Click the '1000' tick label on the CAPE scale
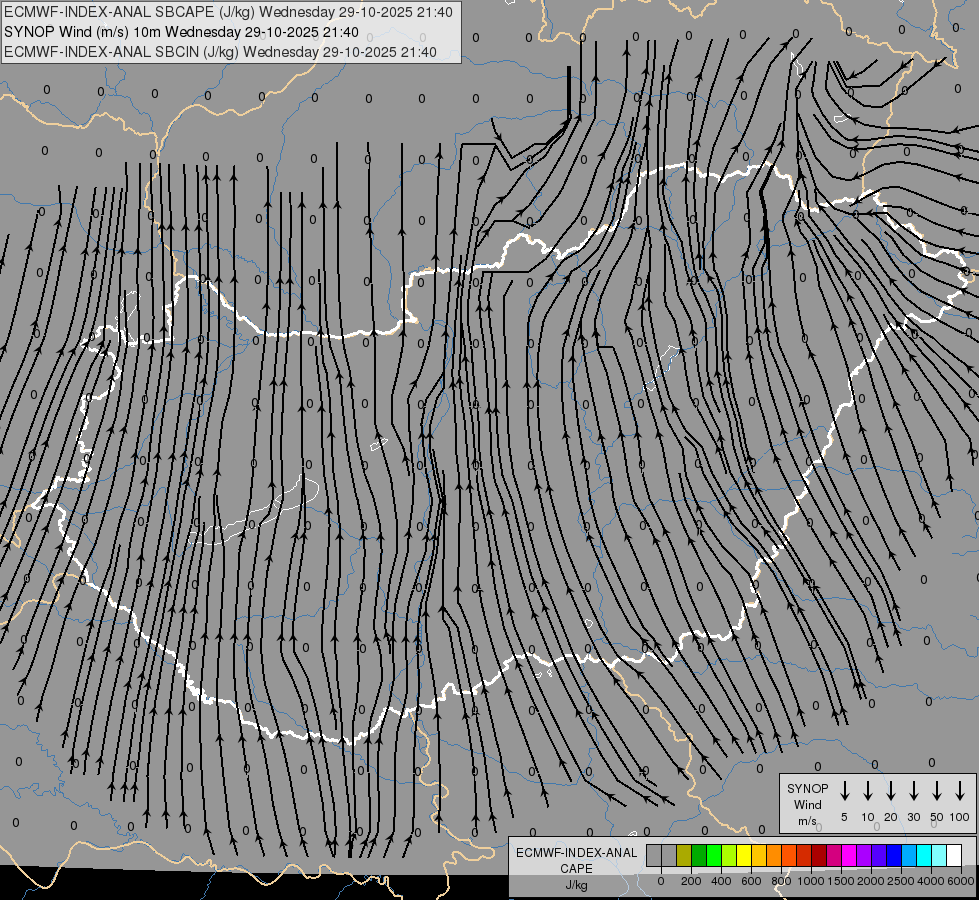Screen dimensions: 979x900 [x=811, y=881]
